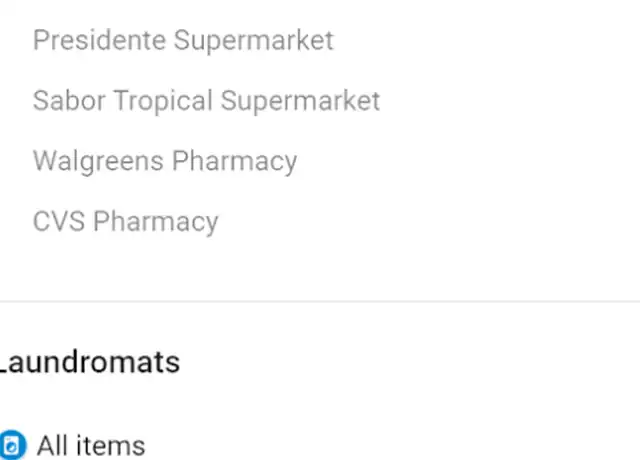Click the blue laundromat washer icon
The image size is (640, 460).
12,445
